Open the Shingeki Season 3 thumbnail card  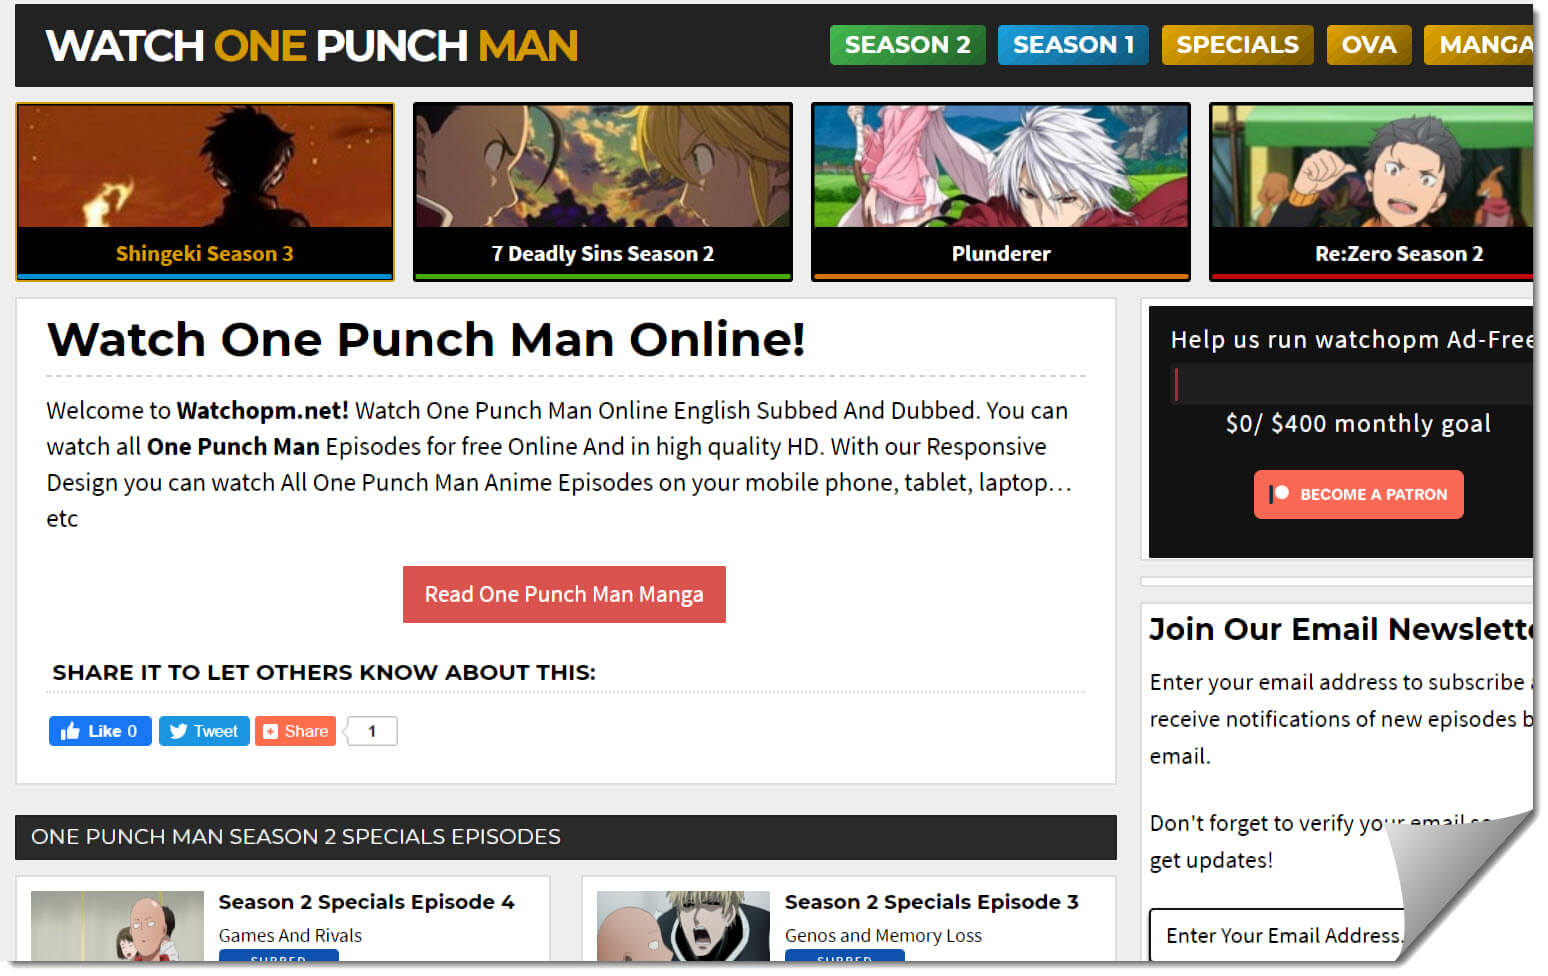[205, 192]
